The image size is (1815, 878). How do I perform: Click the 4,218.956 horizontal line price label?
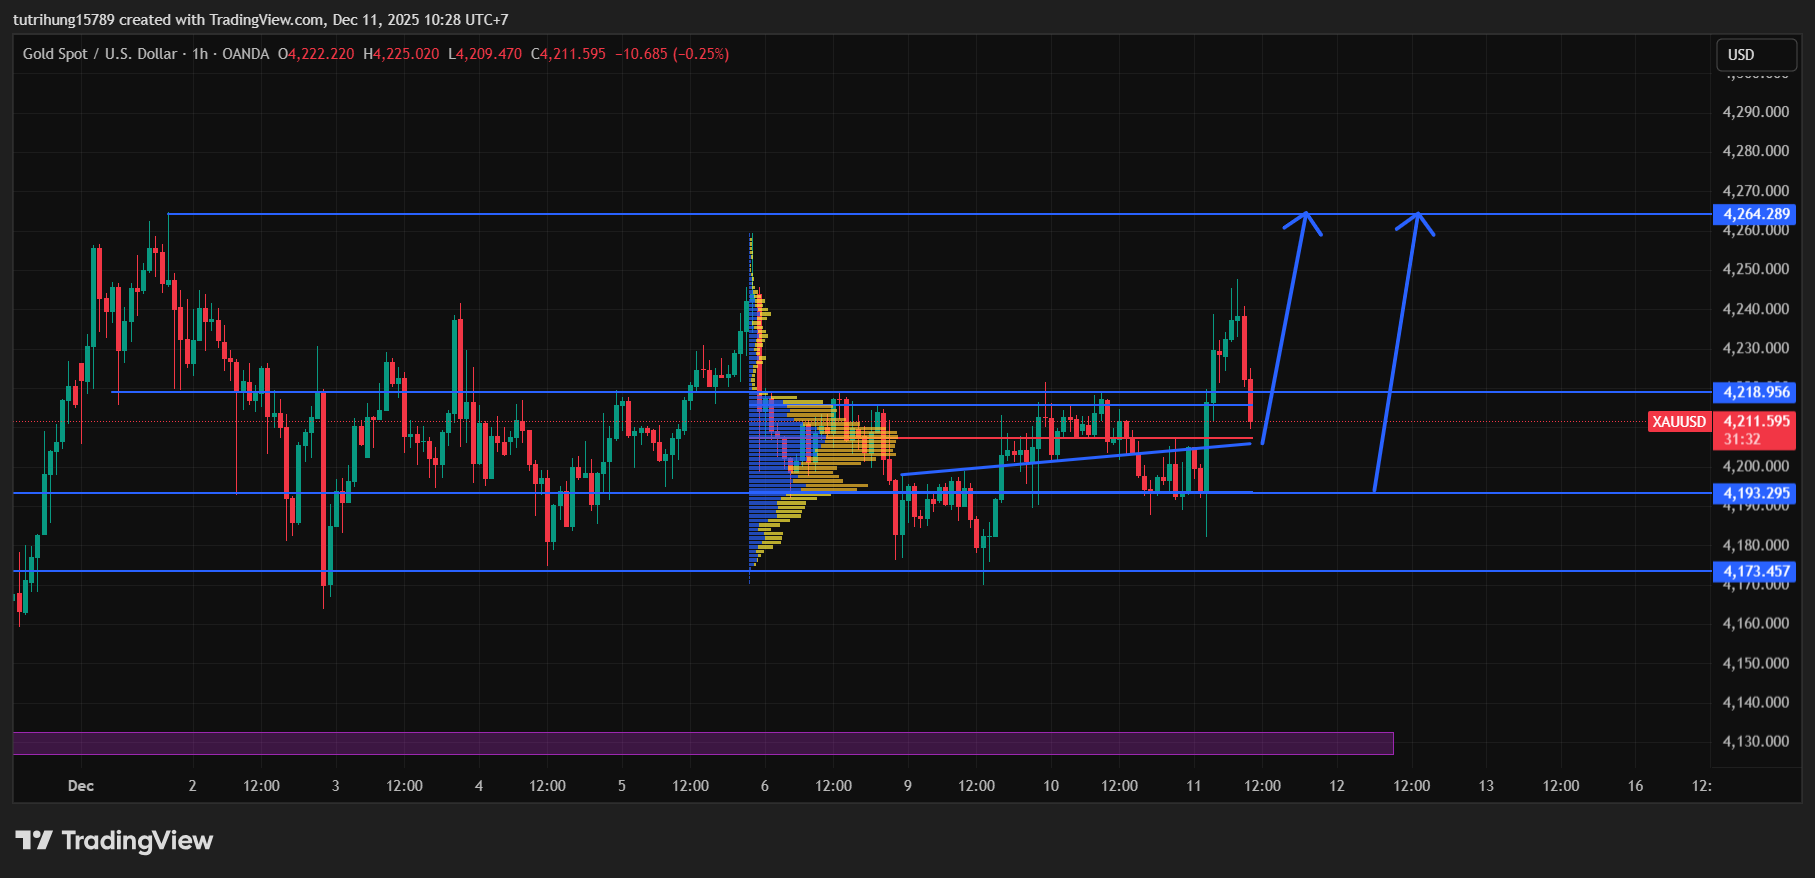pyautogui.click(x=1755, y=392)
